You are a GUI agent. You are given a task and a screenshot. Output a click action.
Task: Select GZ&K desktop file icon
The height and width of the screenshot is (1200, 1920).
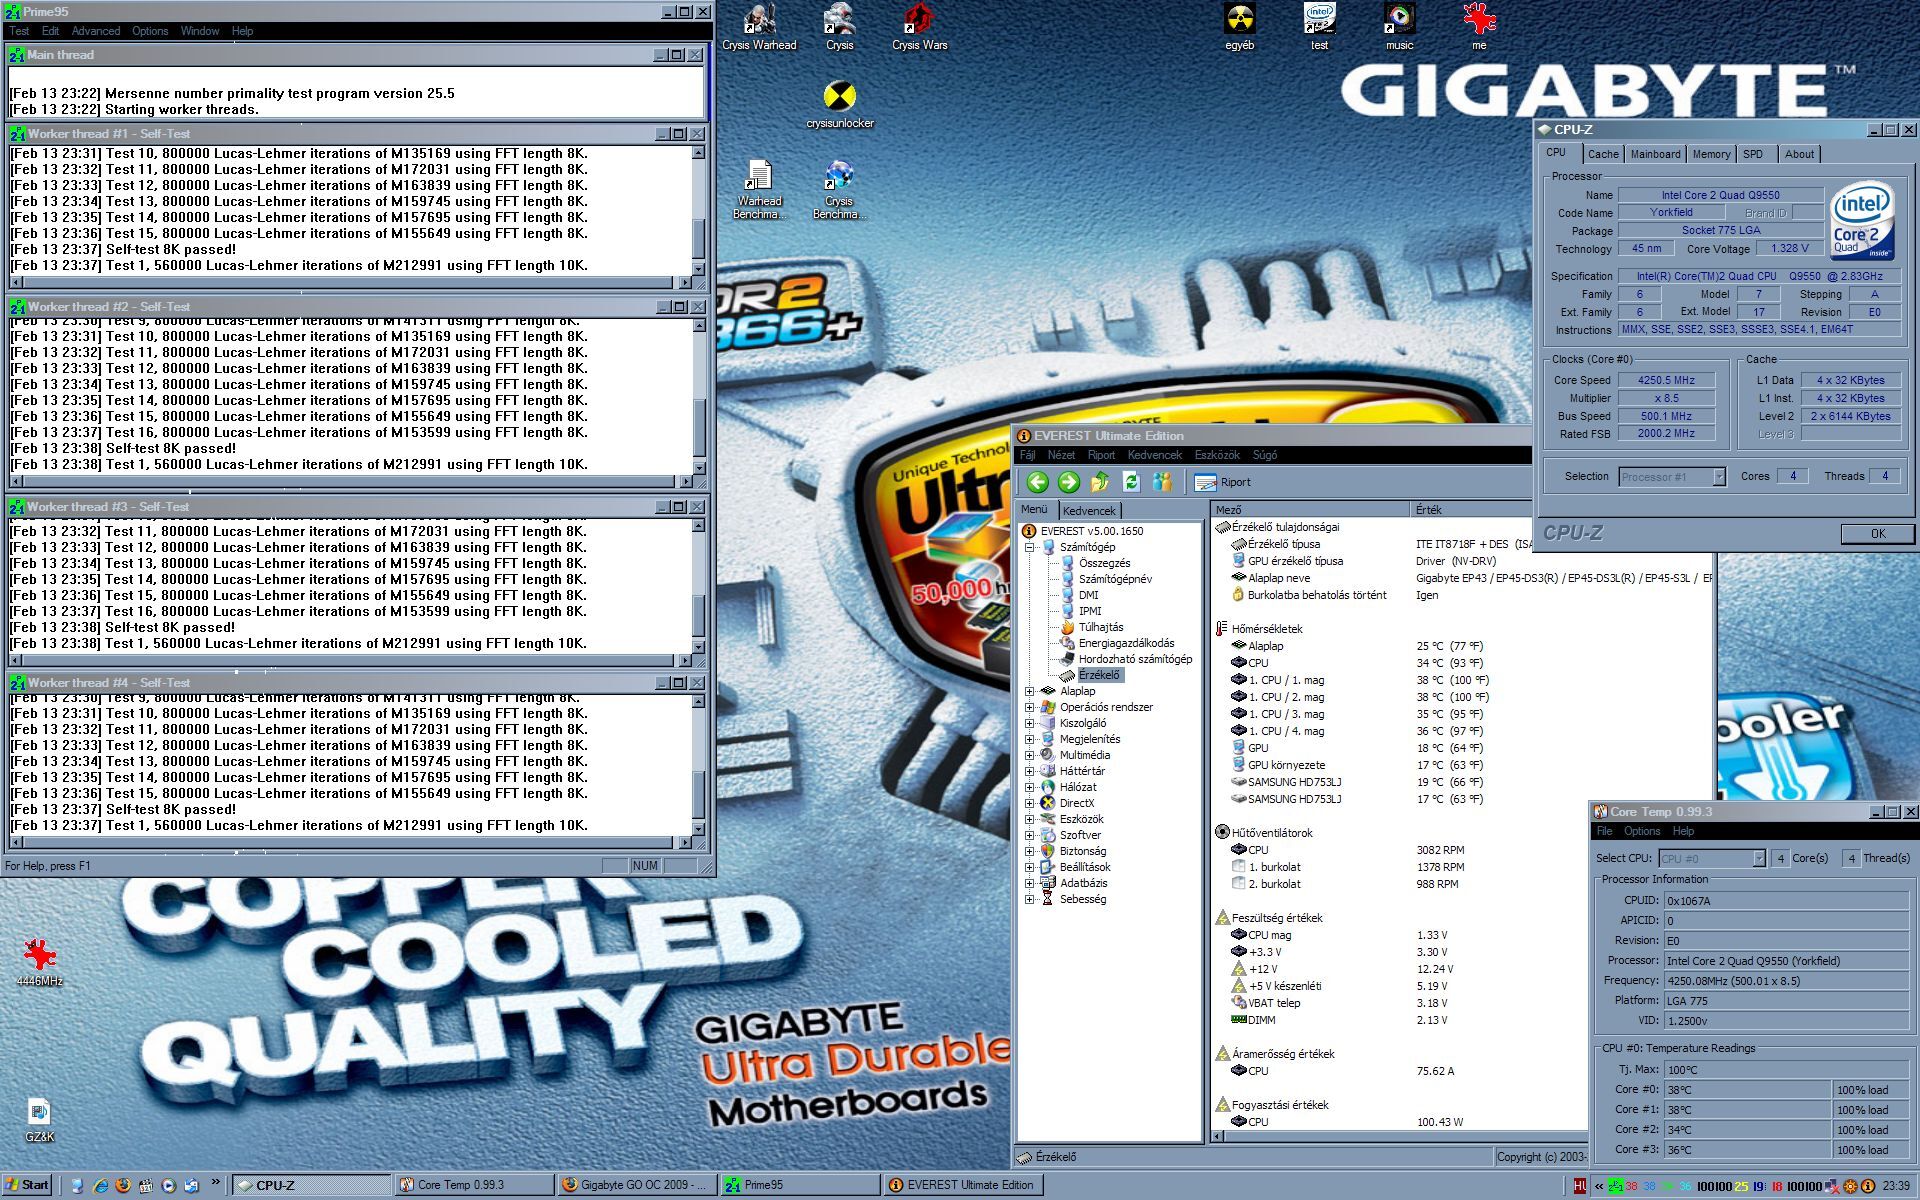click(x=39, y=1120)
